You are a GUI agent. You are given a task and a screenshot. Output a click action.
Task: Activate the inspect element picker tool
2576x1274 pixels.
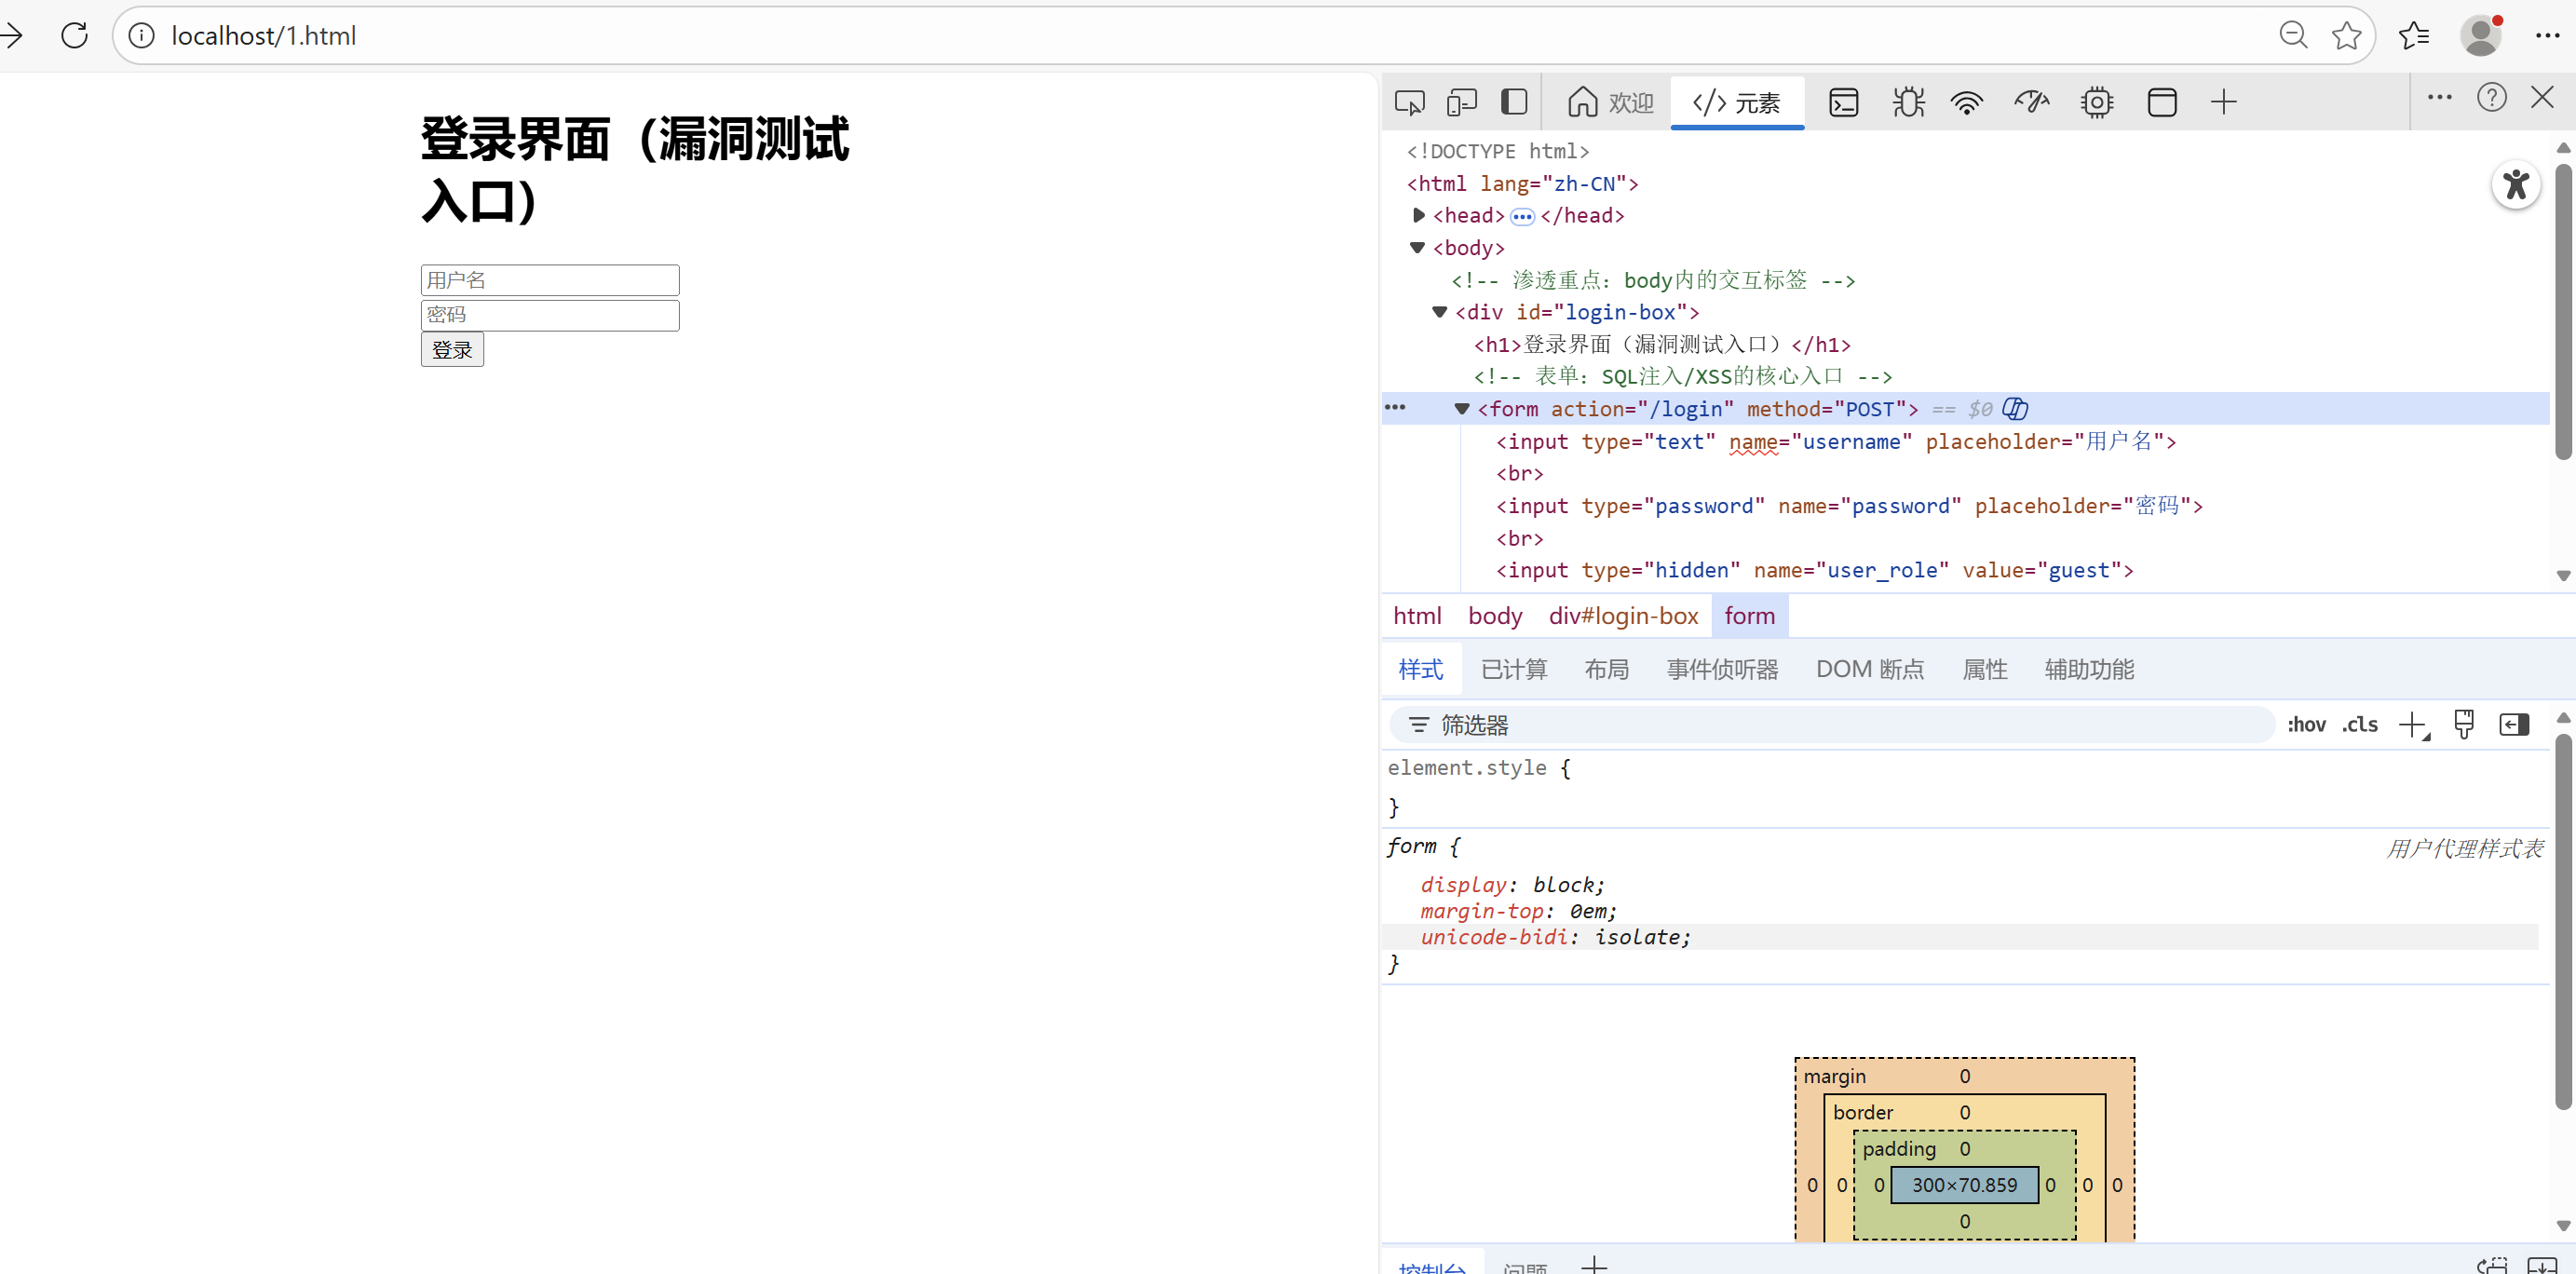[1409, 102]
